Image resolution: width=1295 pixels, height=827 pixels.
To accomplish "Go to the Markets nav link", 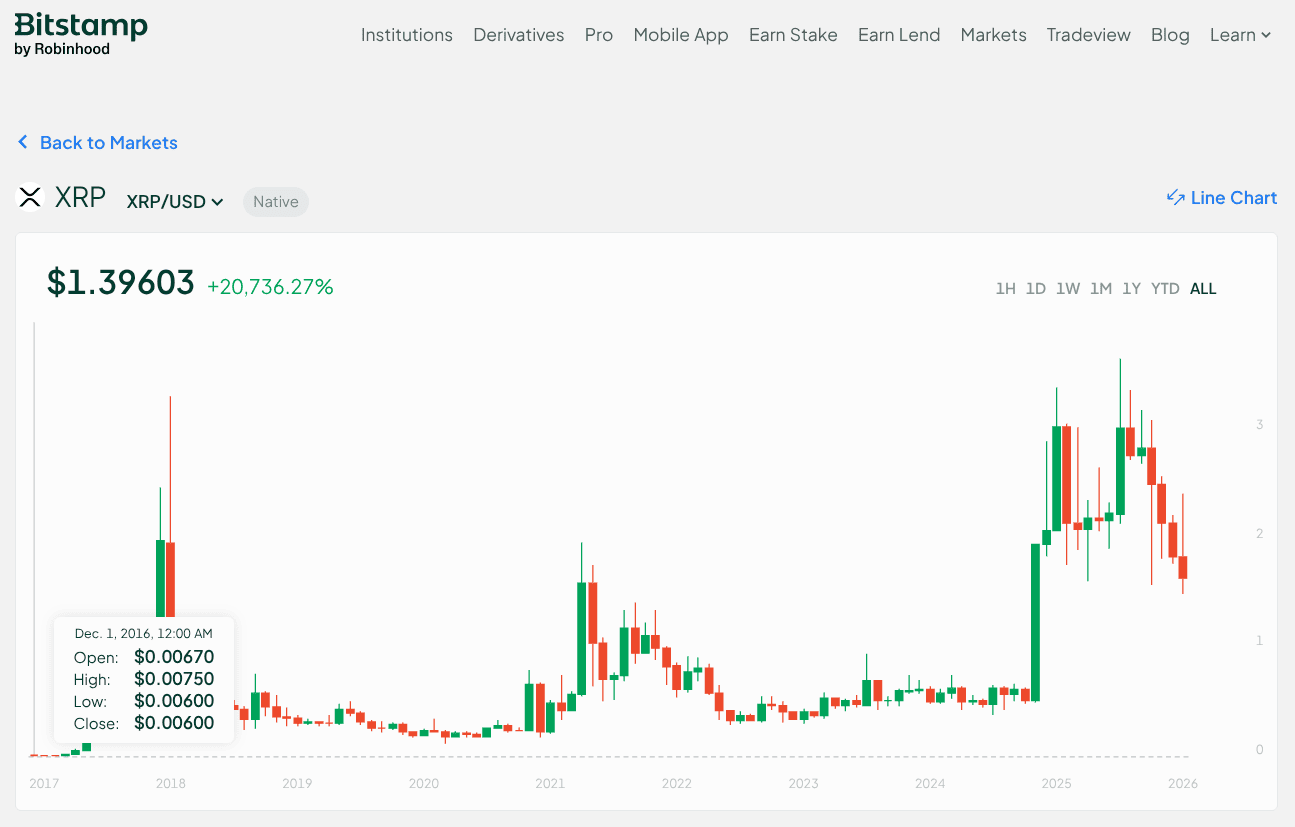I will (x=994, y=35).
